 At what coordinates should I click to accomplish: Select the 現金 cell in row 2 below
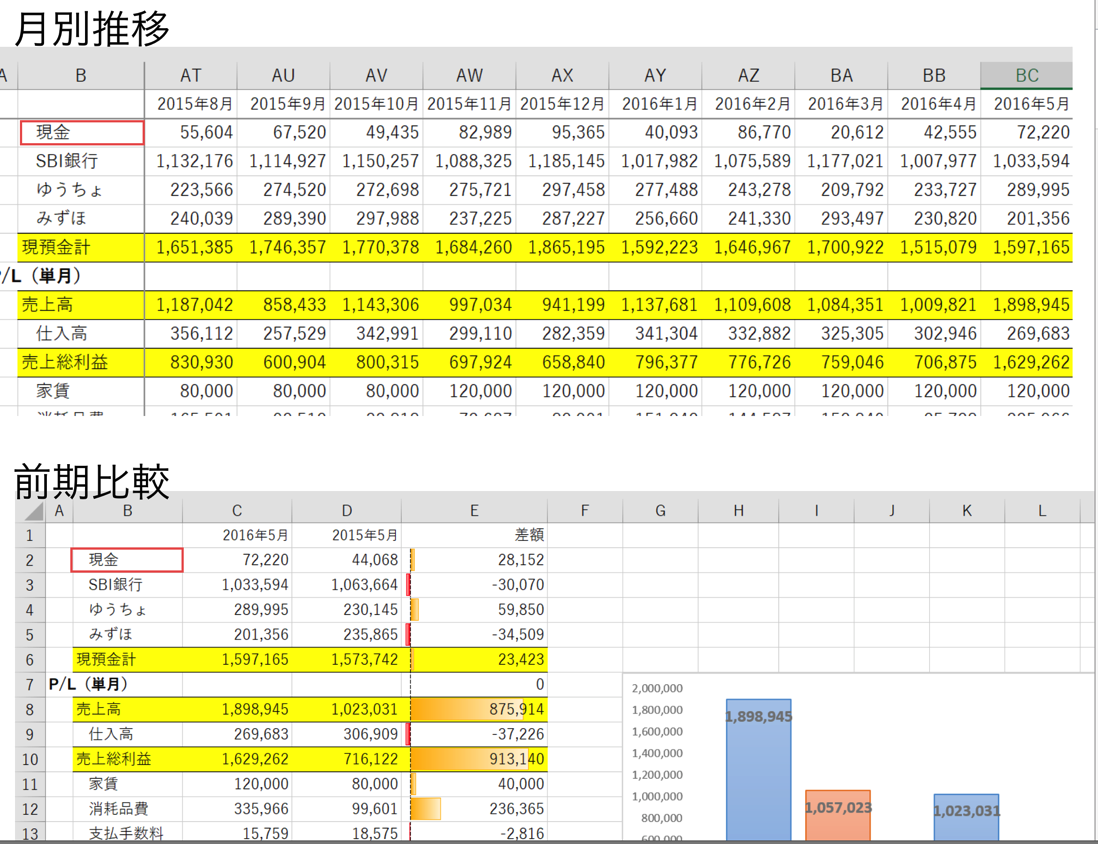pos(127,560)
